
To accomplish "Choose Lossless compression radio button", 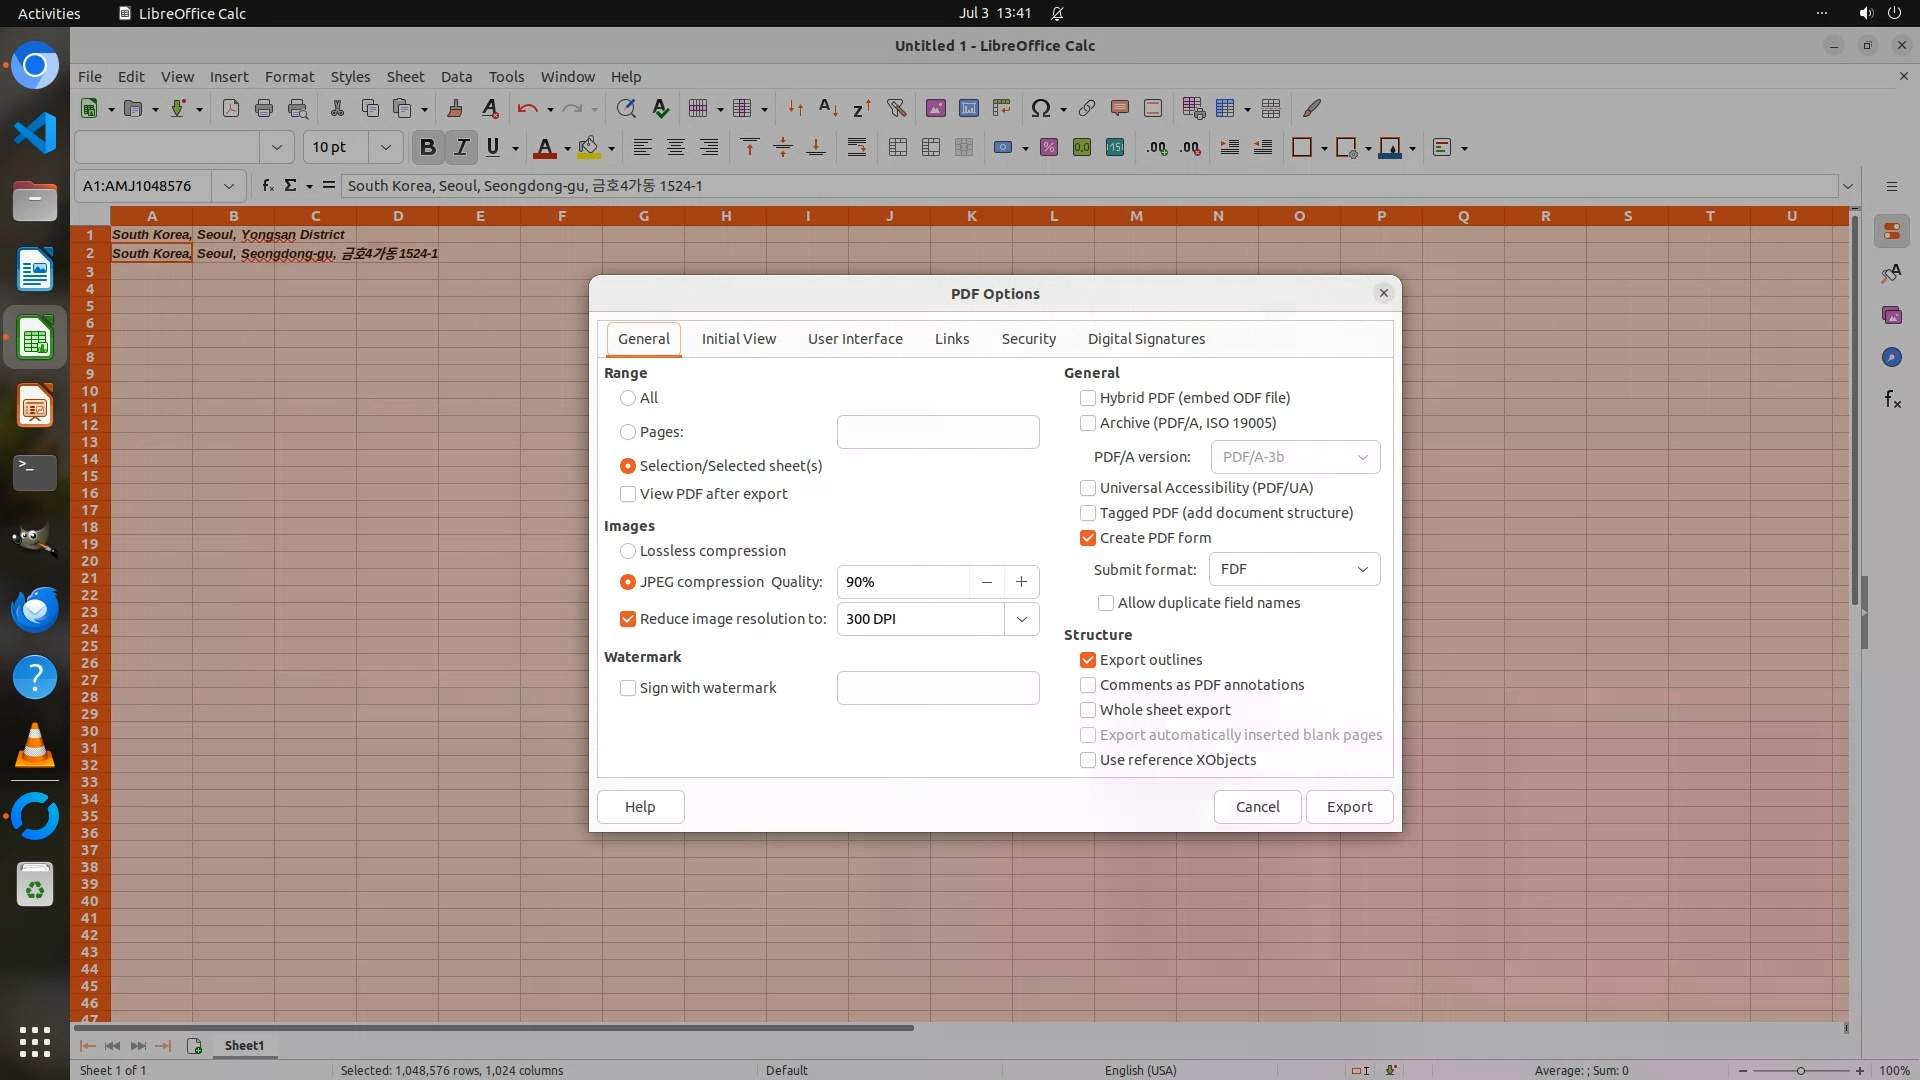I will pyautogui.click(x=628, y=551).
